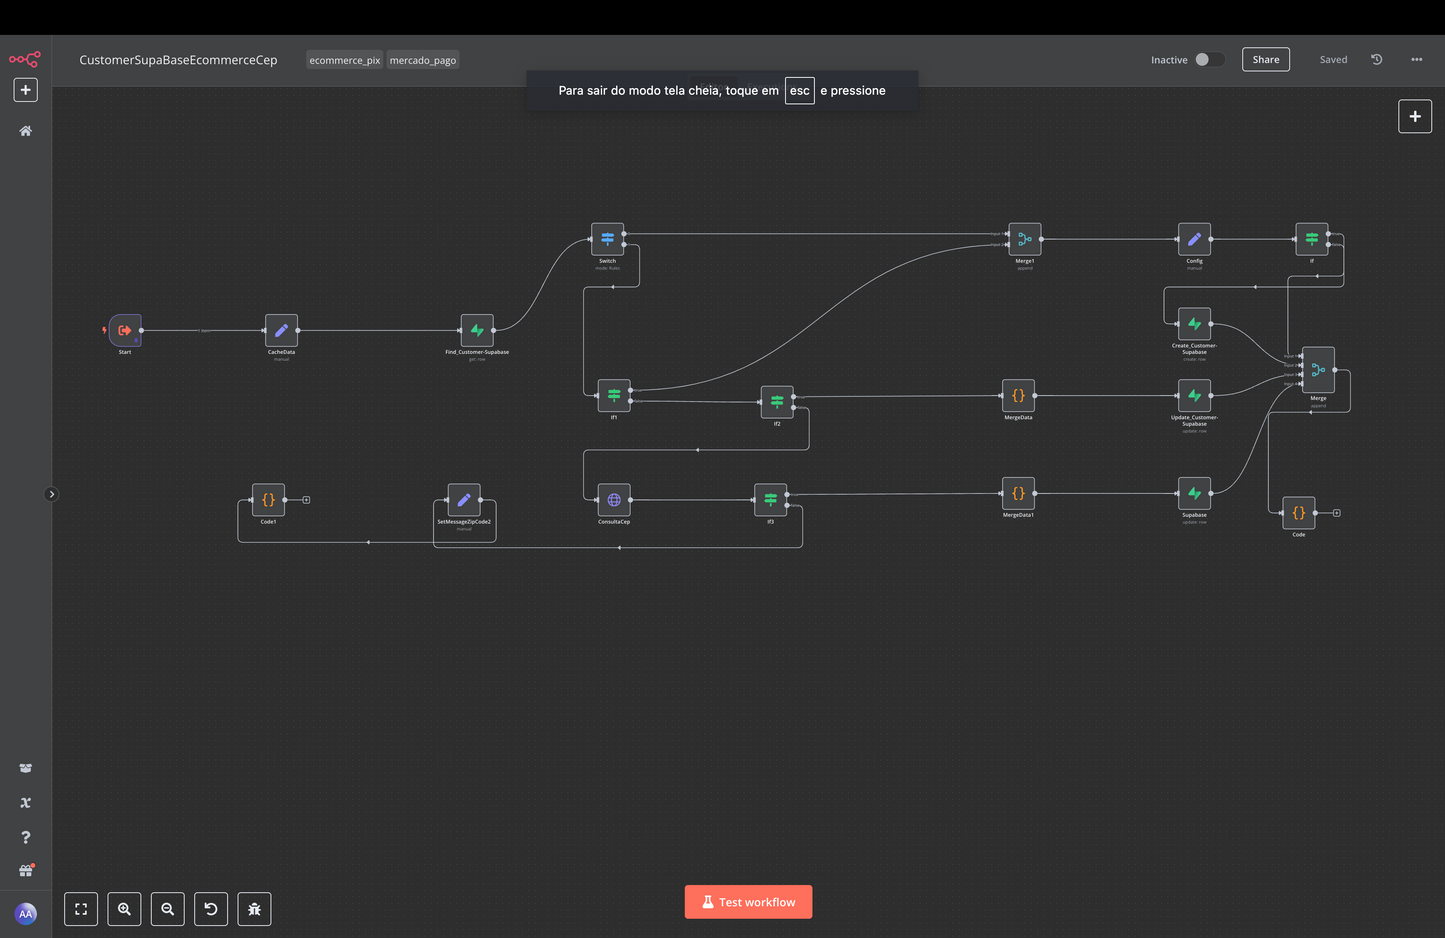This screenshot has height=938, width=1445.
Task: Select the mercado_pago tag
Action: 423,61
